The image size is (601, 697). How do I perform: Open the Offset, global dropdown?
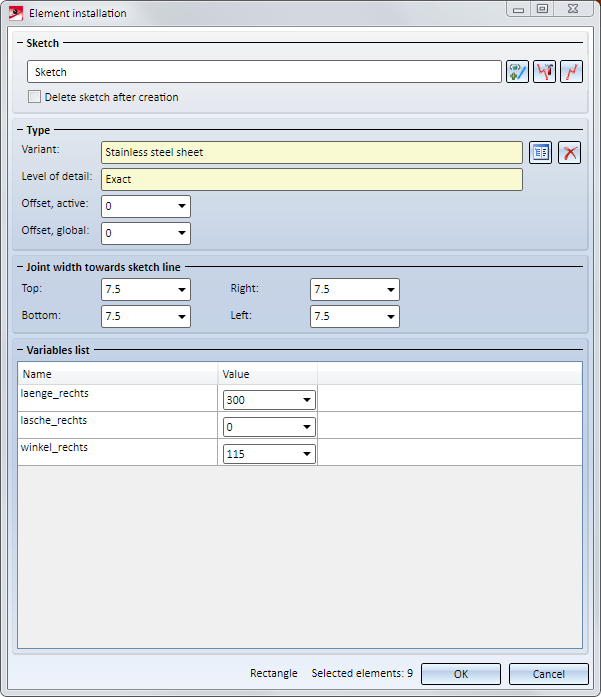point(182,233)
